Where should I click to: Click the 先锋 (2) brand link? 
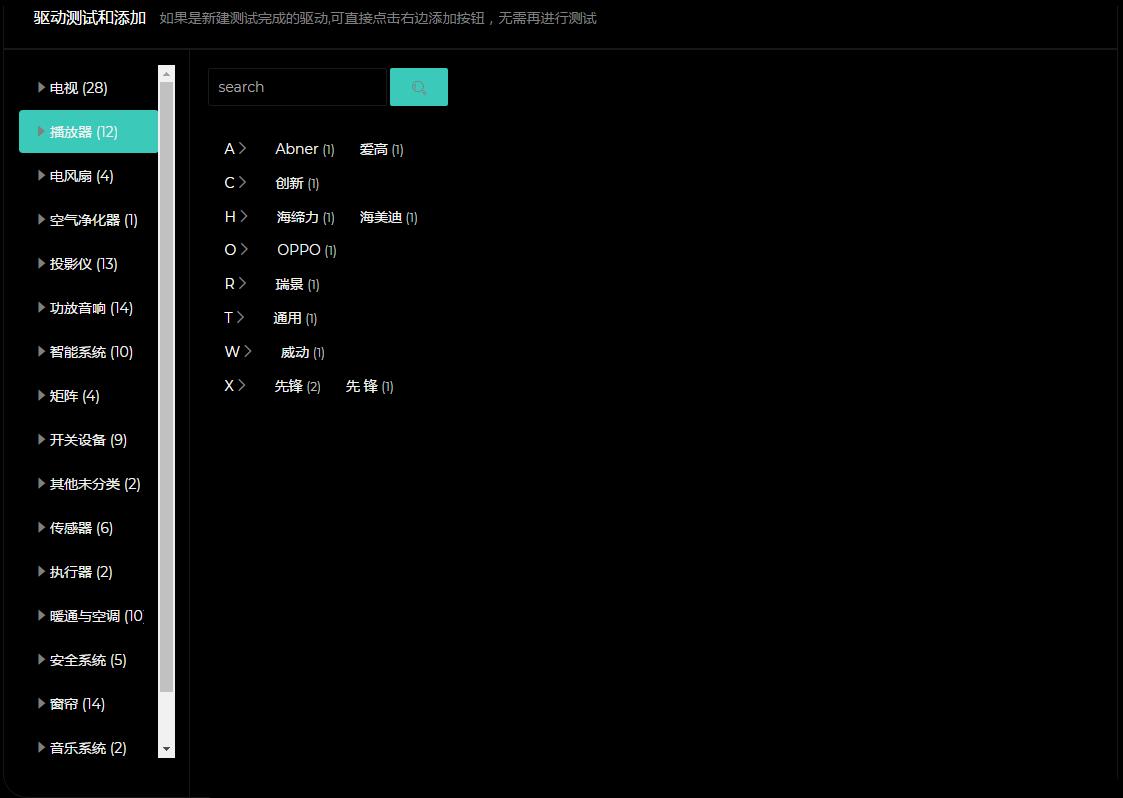tap(297, 386)
